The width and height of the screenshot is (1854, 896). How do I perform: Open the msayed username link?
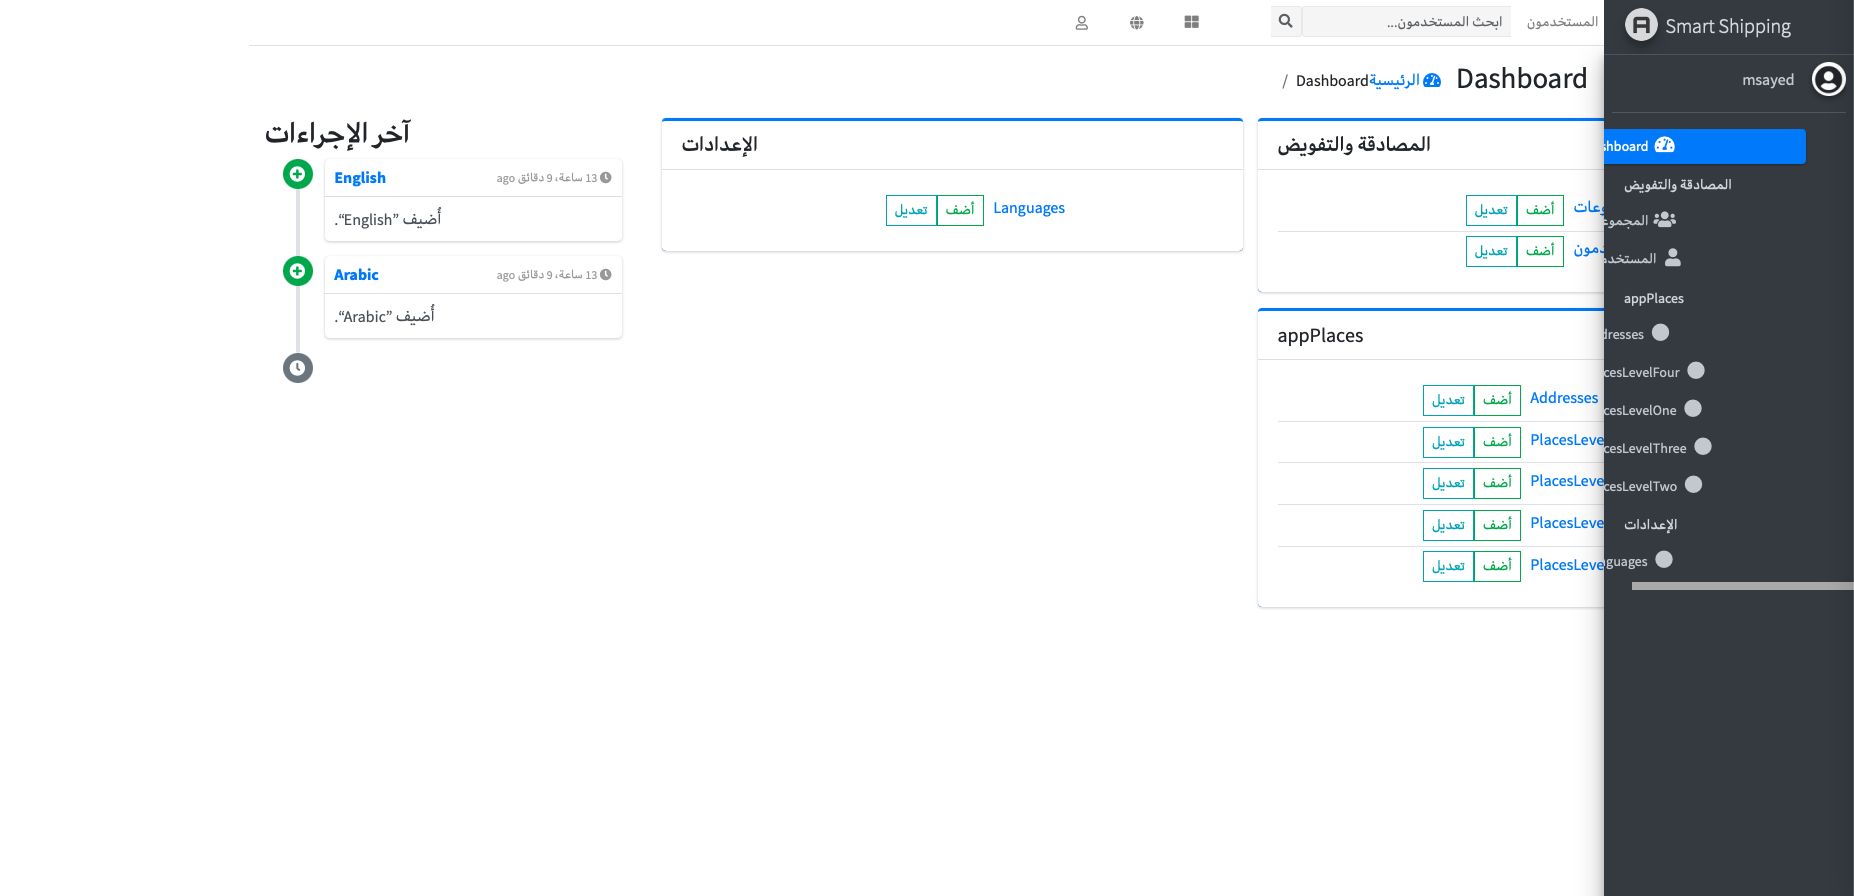pyautogui.click(x=1768, y=80)
